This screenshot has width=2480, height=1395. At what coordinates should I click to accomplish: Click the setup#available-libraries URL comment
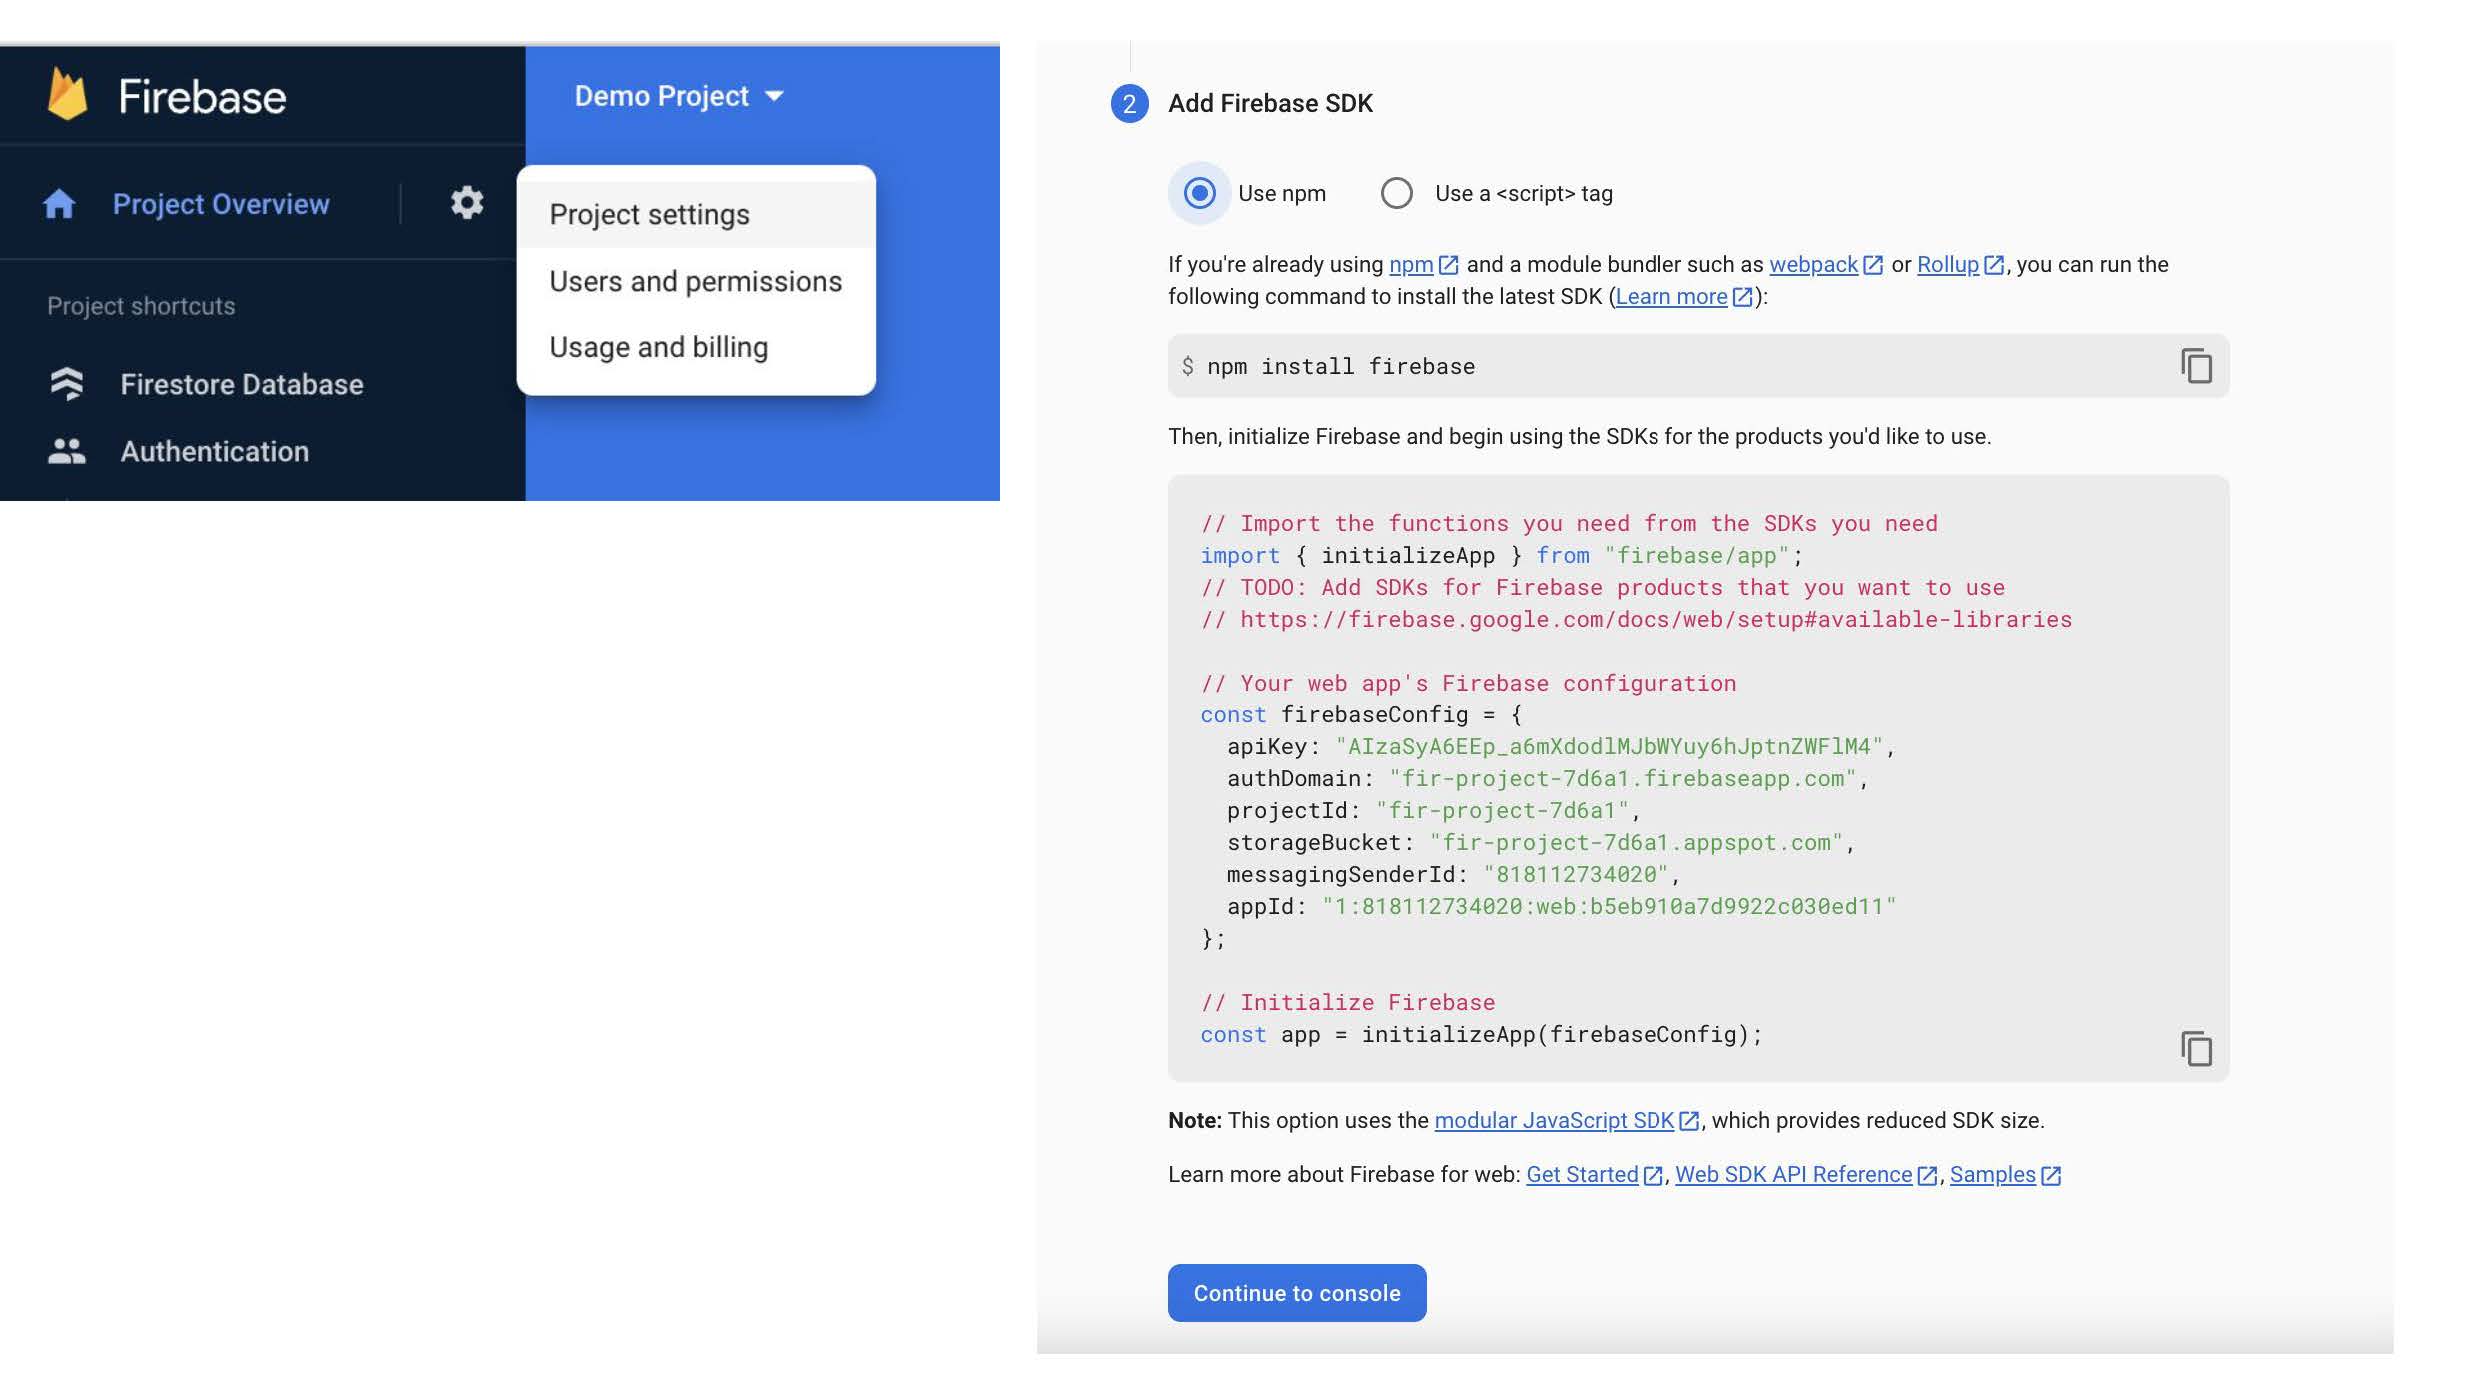pyautogui.click(x=1636, y=619)
